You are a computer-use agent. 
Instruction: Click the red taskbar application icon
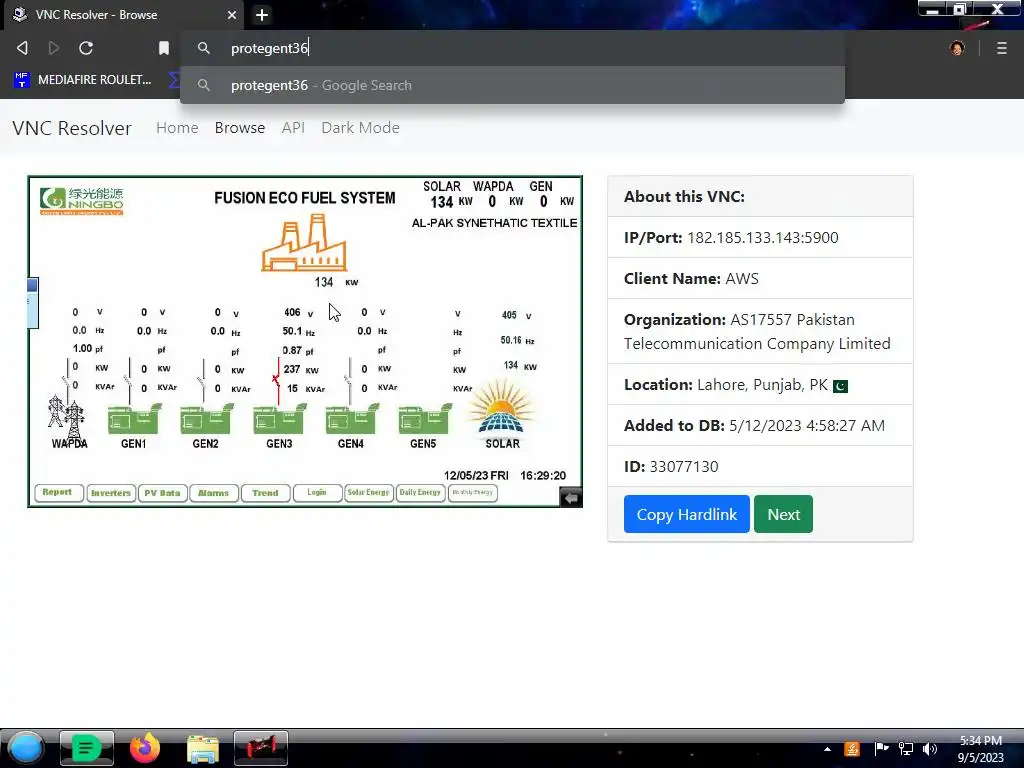261,748
